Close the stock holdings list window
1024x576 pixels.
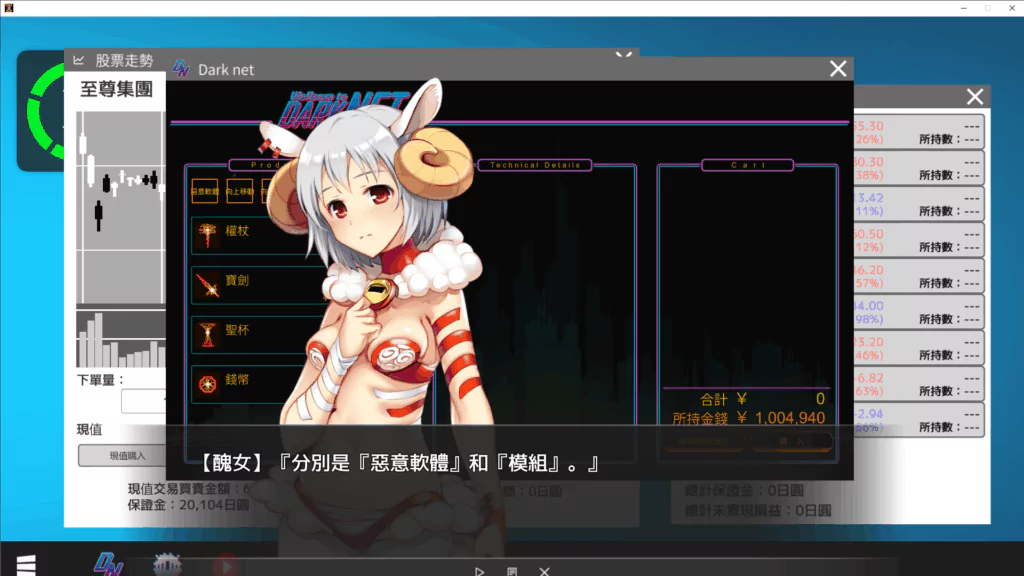tap(975, 97)
